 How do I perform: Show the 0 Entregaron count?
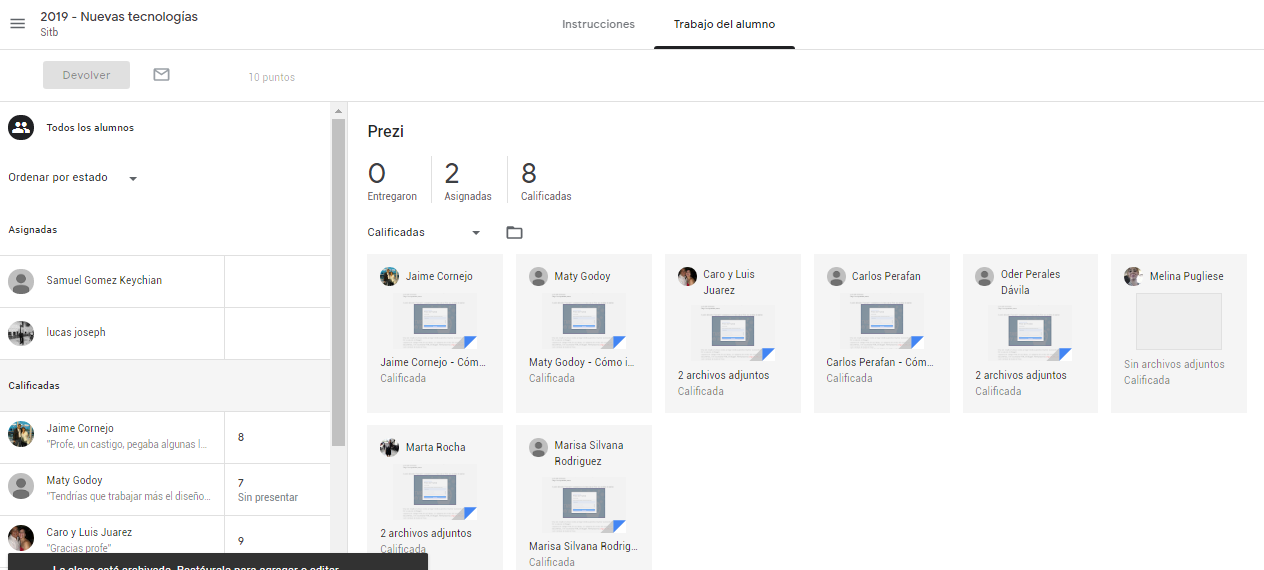[x=392, y=180]
